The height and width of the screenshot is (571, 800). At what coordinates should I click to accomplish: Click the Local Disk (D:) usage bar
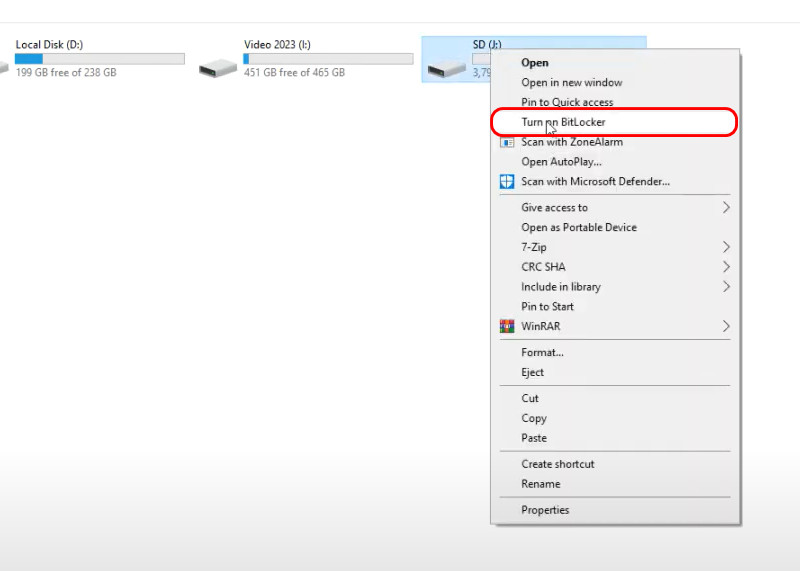click(100, 59)
